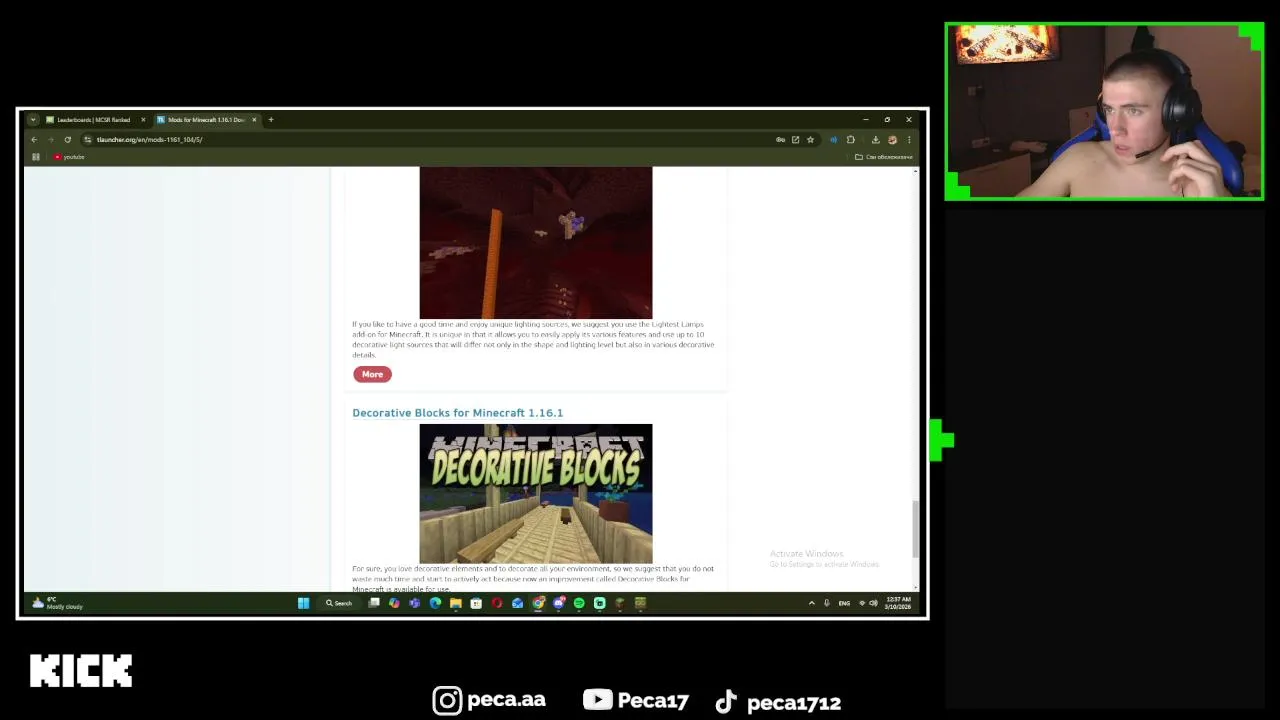Close the Mods for Minecraft tab
This screenshot has height=720, width=1280.
point(254,120)
